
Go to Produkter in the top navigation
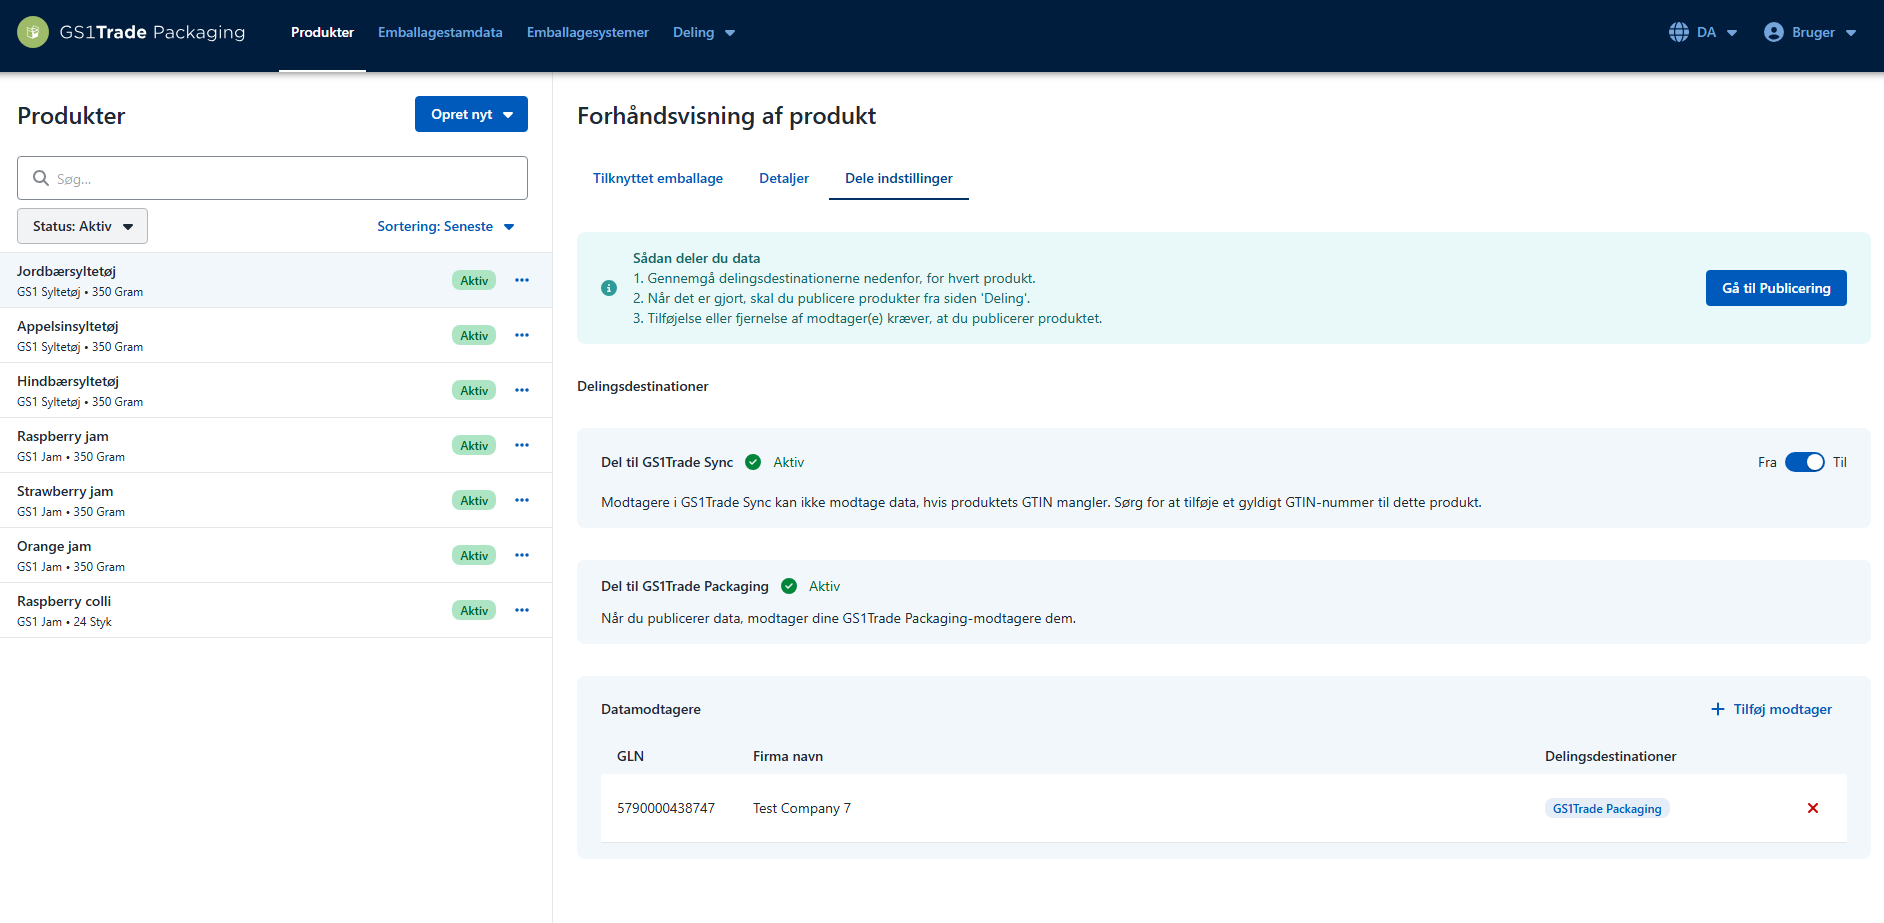click(322, 32)
